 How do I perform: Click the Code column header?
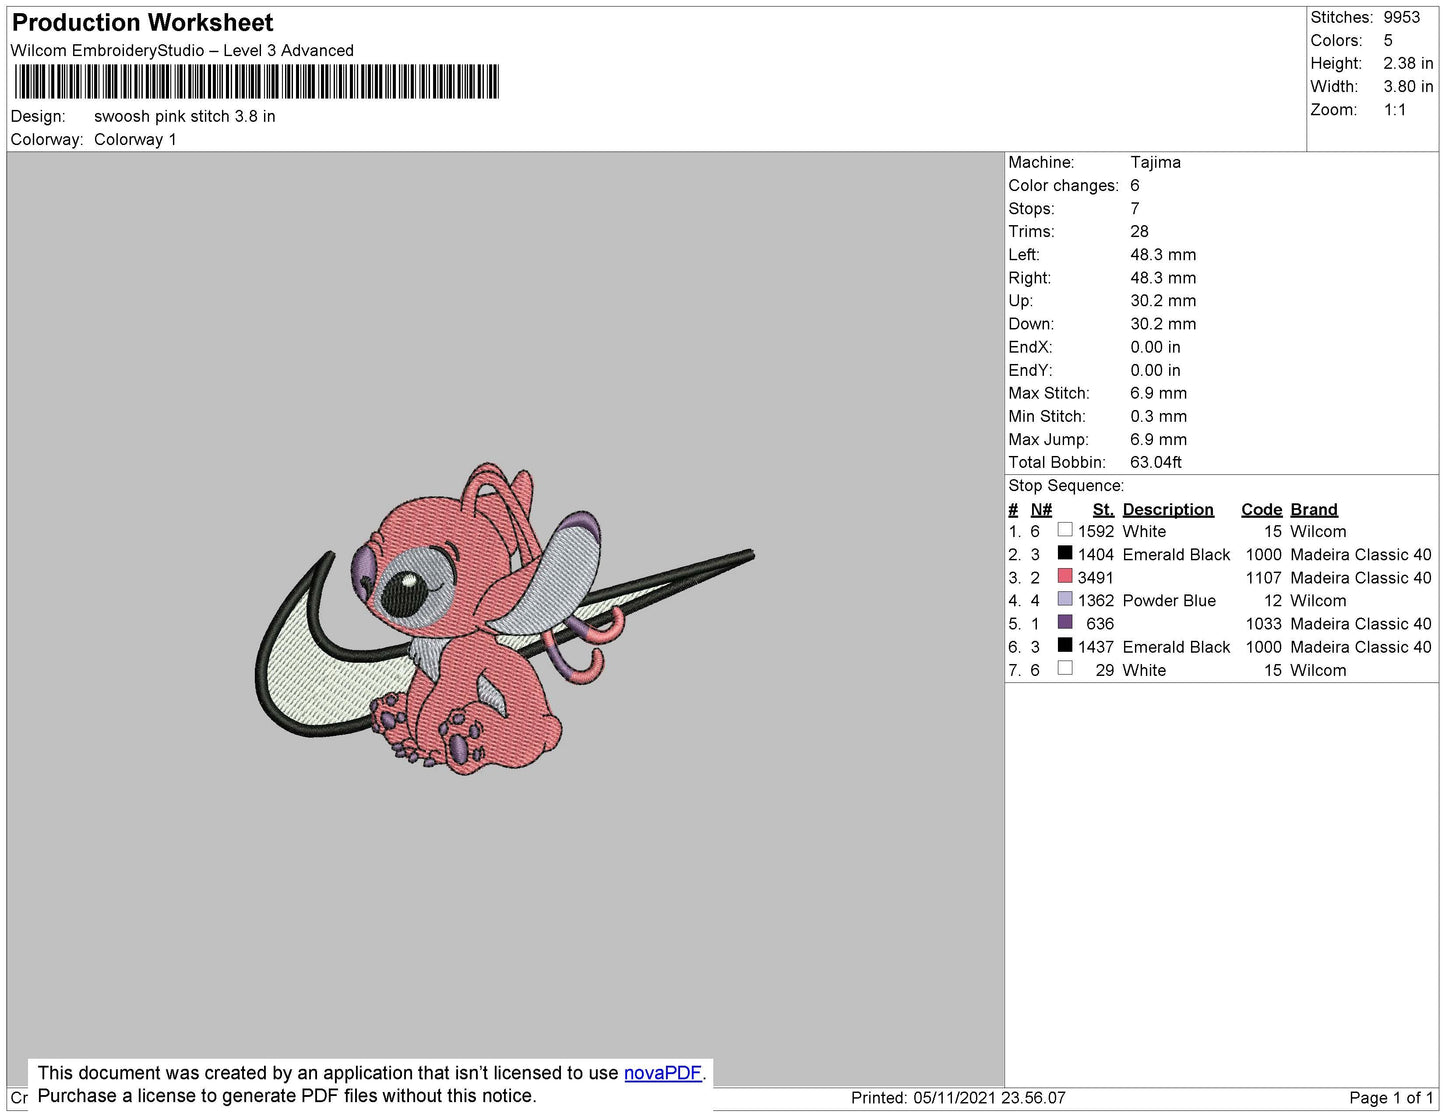1261,509
